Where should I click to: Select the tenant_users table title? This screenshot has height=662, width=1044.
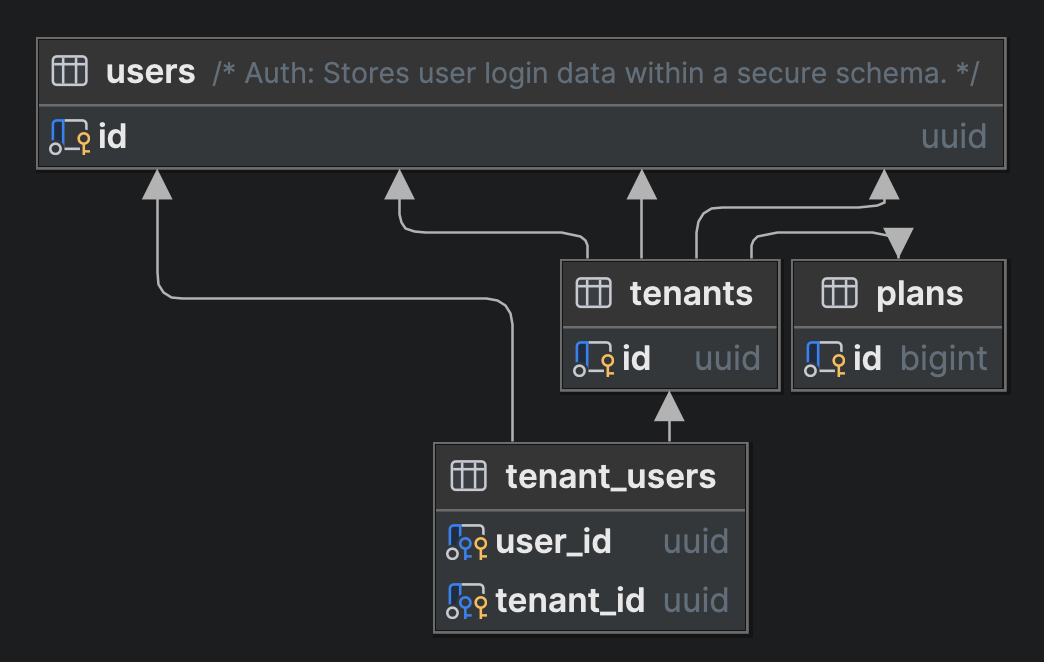612,477
